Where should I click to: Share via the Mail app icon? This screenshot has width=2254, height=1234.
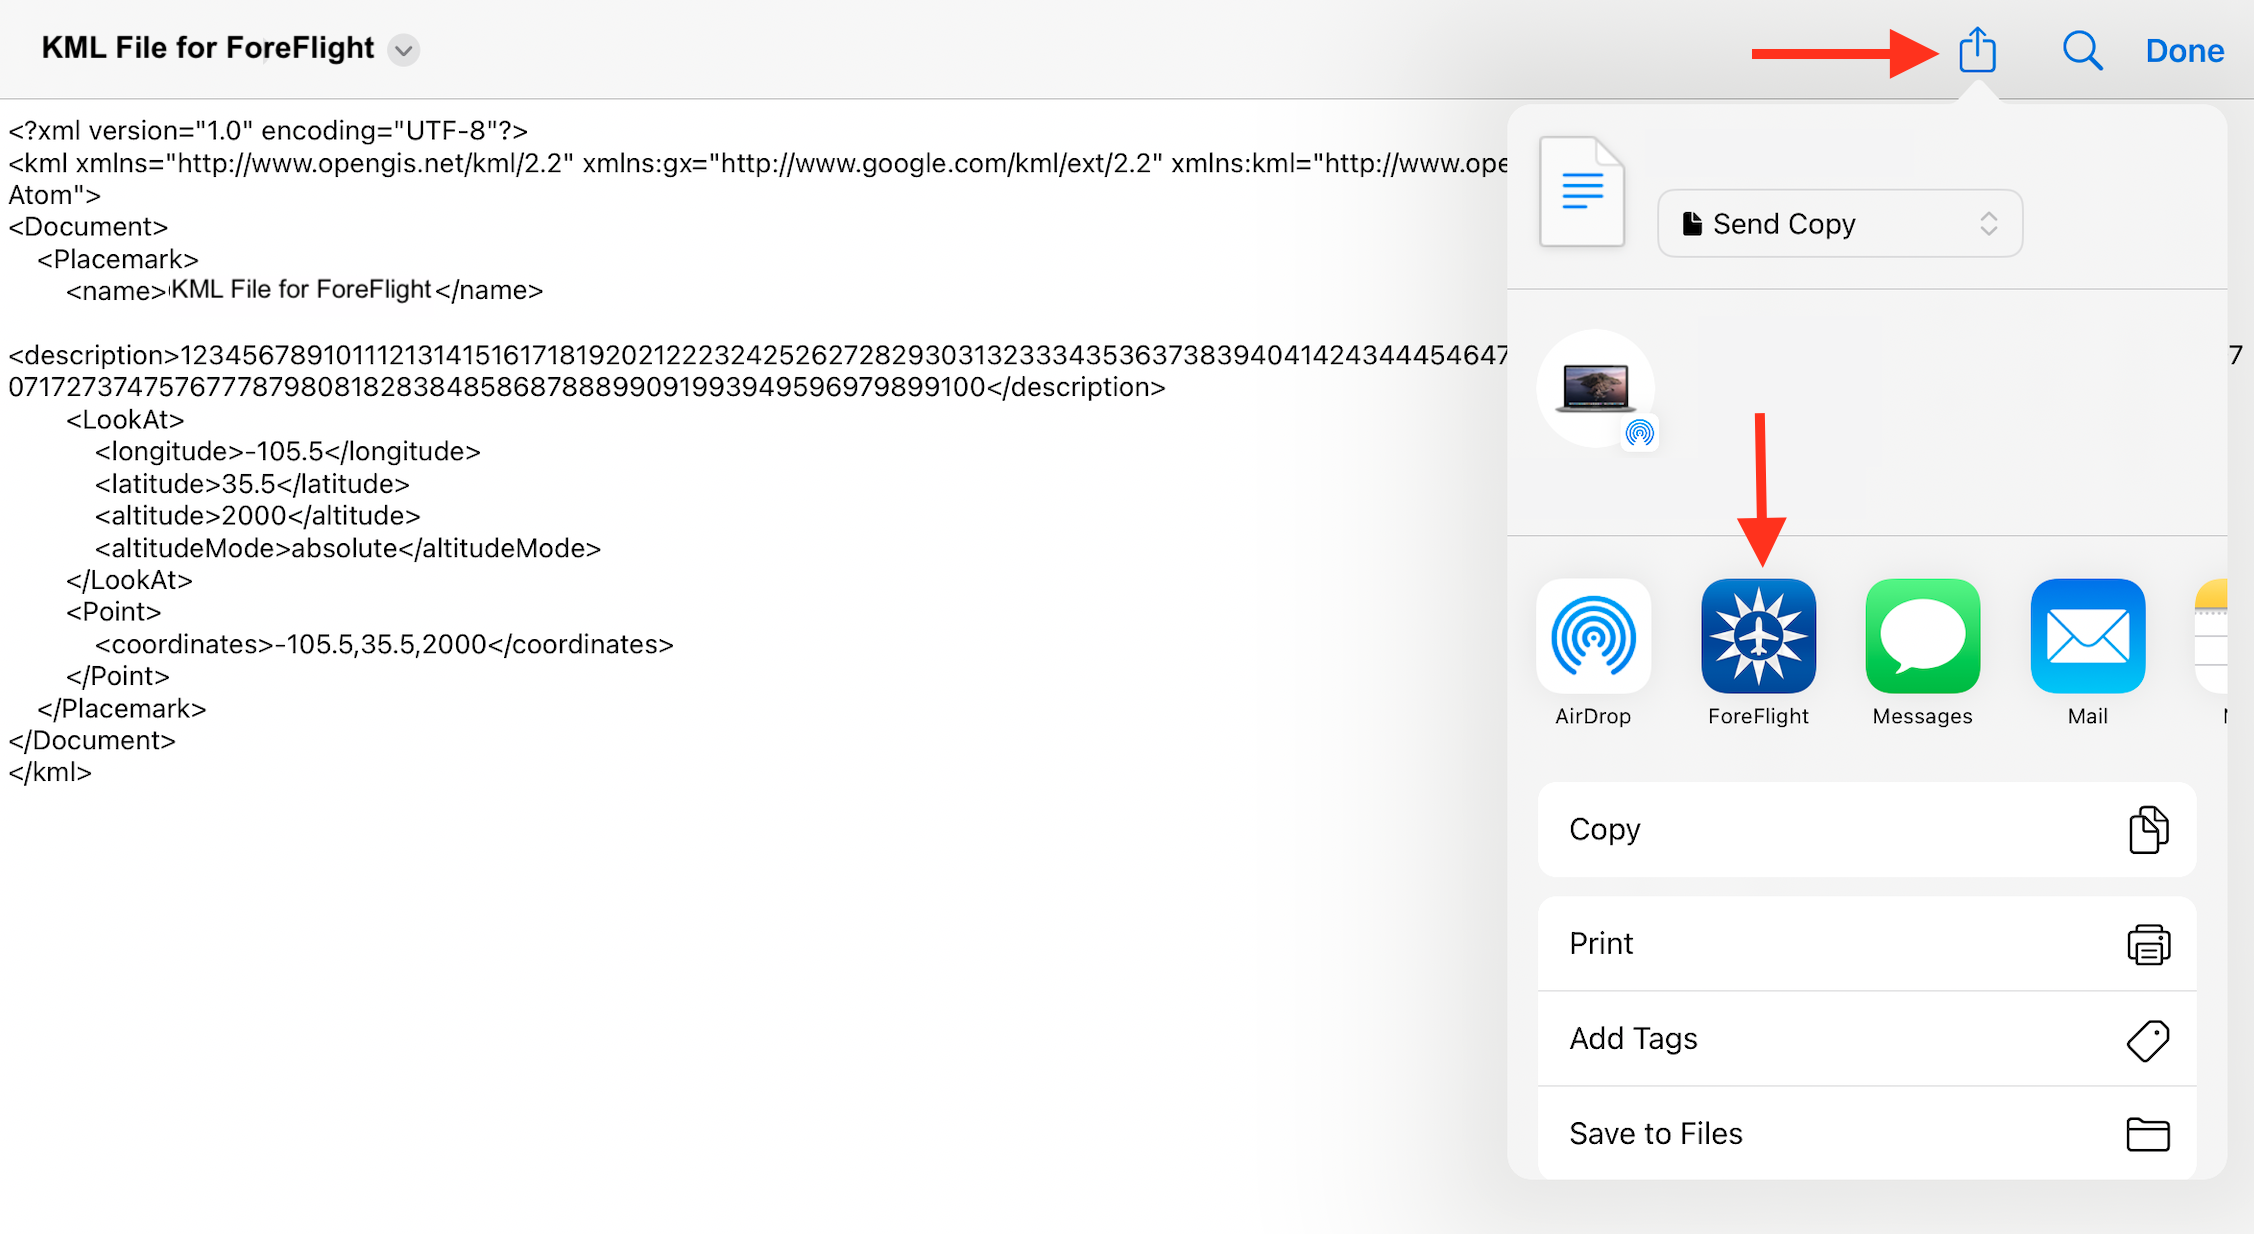(2087, 637)
